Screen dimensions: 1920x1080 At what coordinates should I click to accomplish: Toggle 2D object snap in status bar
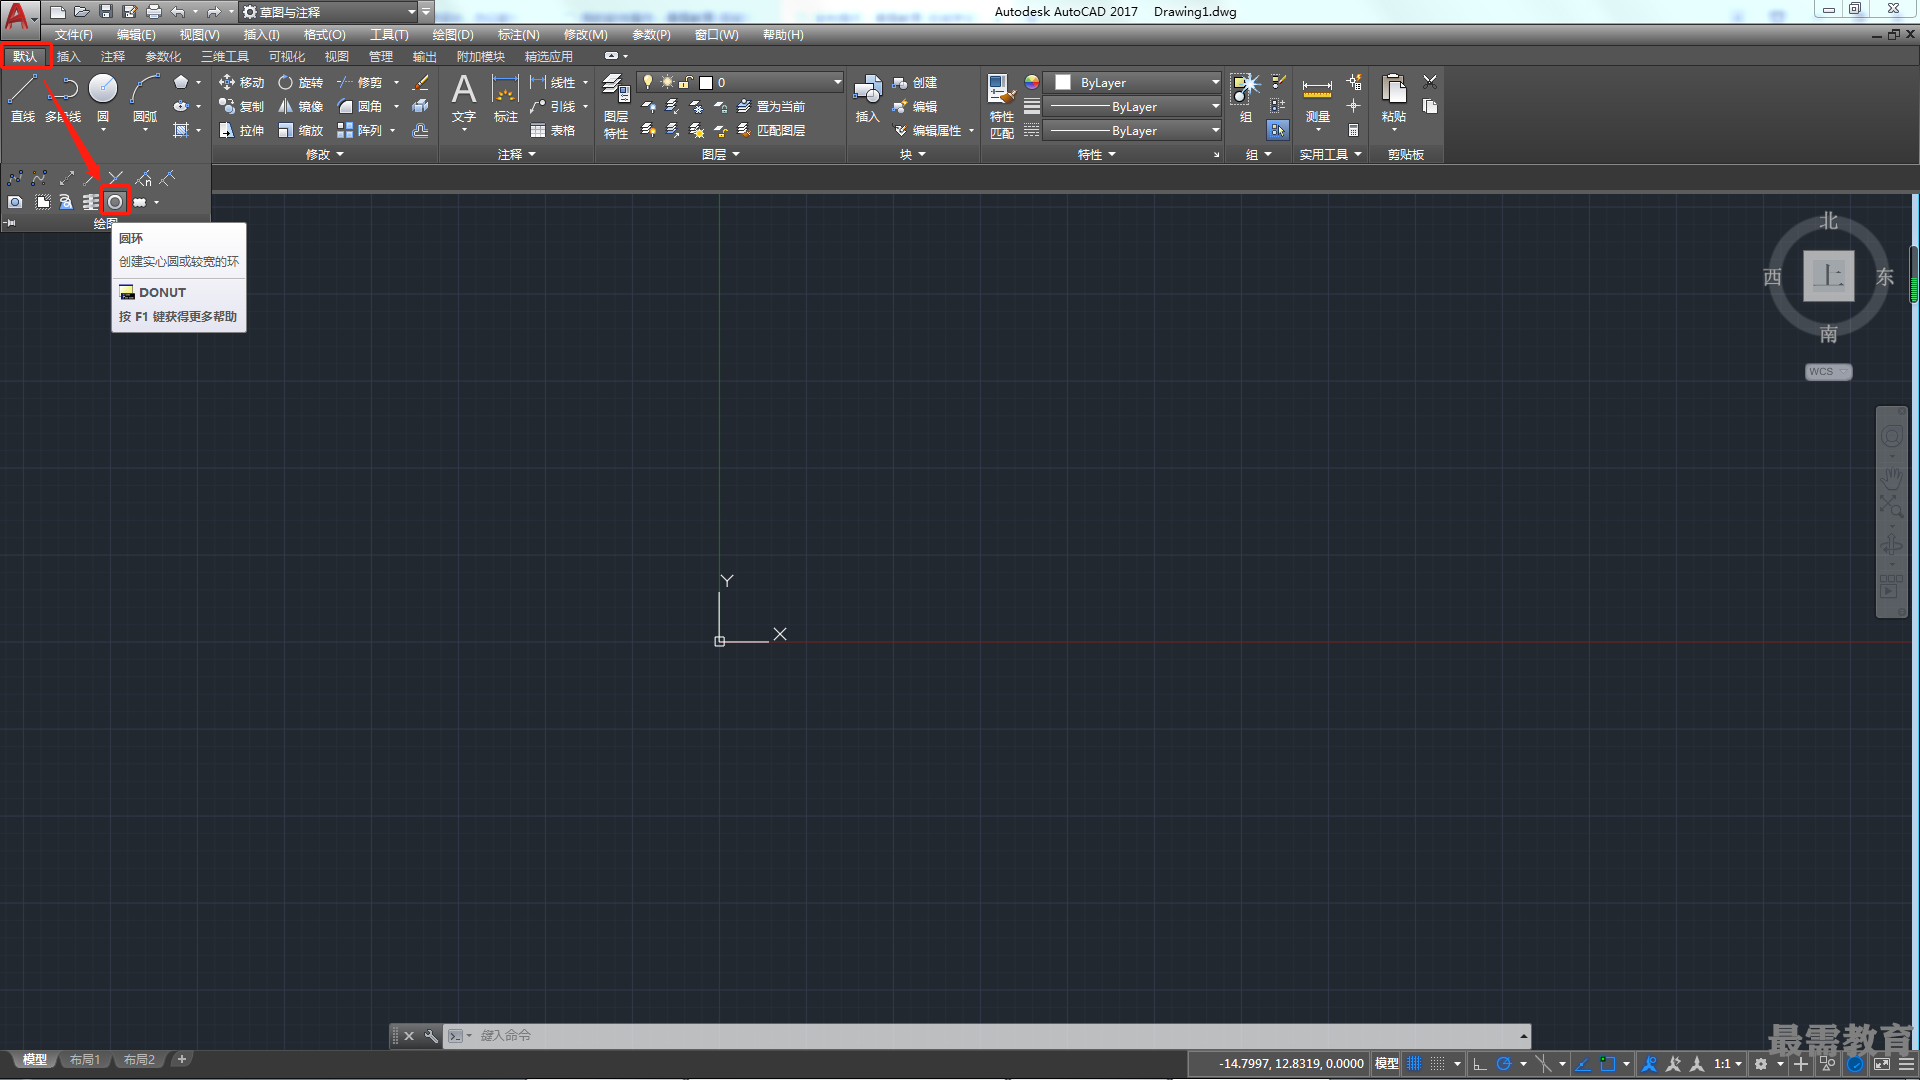(x=1608, y=1064)
